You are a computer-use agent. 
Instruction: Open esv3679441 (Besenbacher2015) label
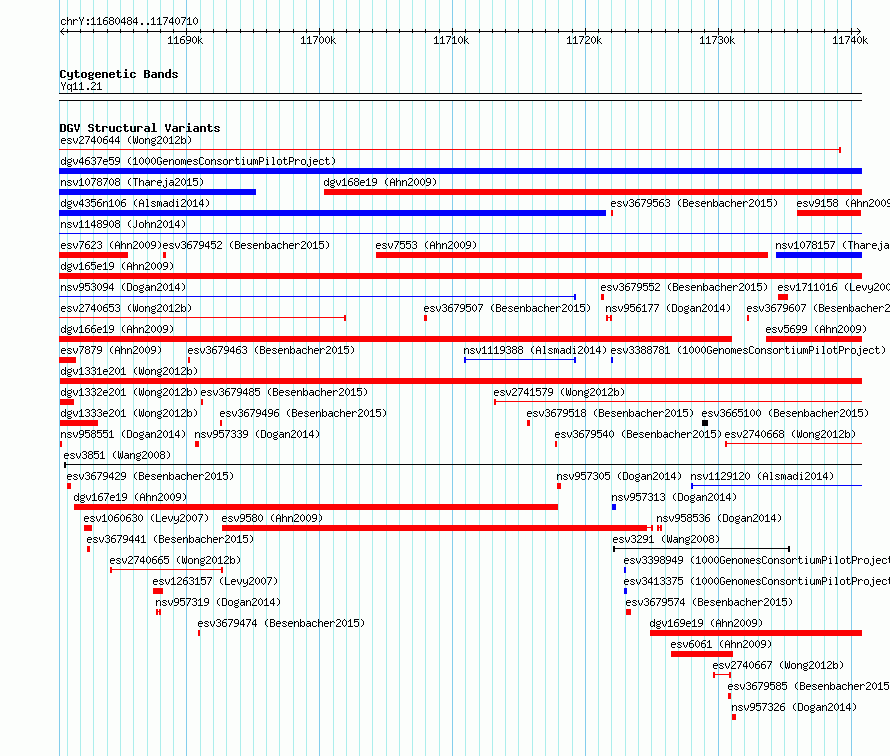[170, 539]
